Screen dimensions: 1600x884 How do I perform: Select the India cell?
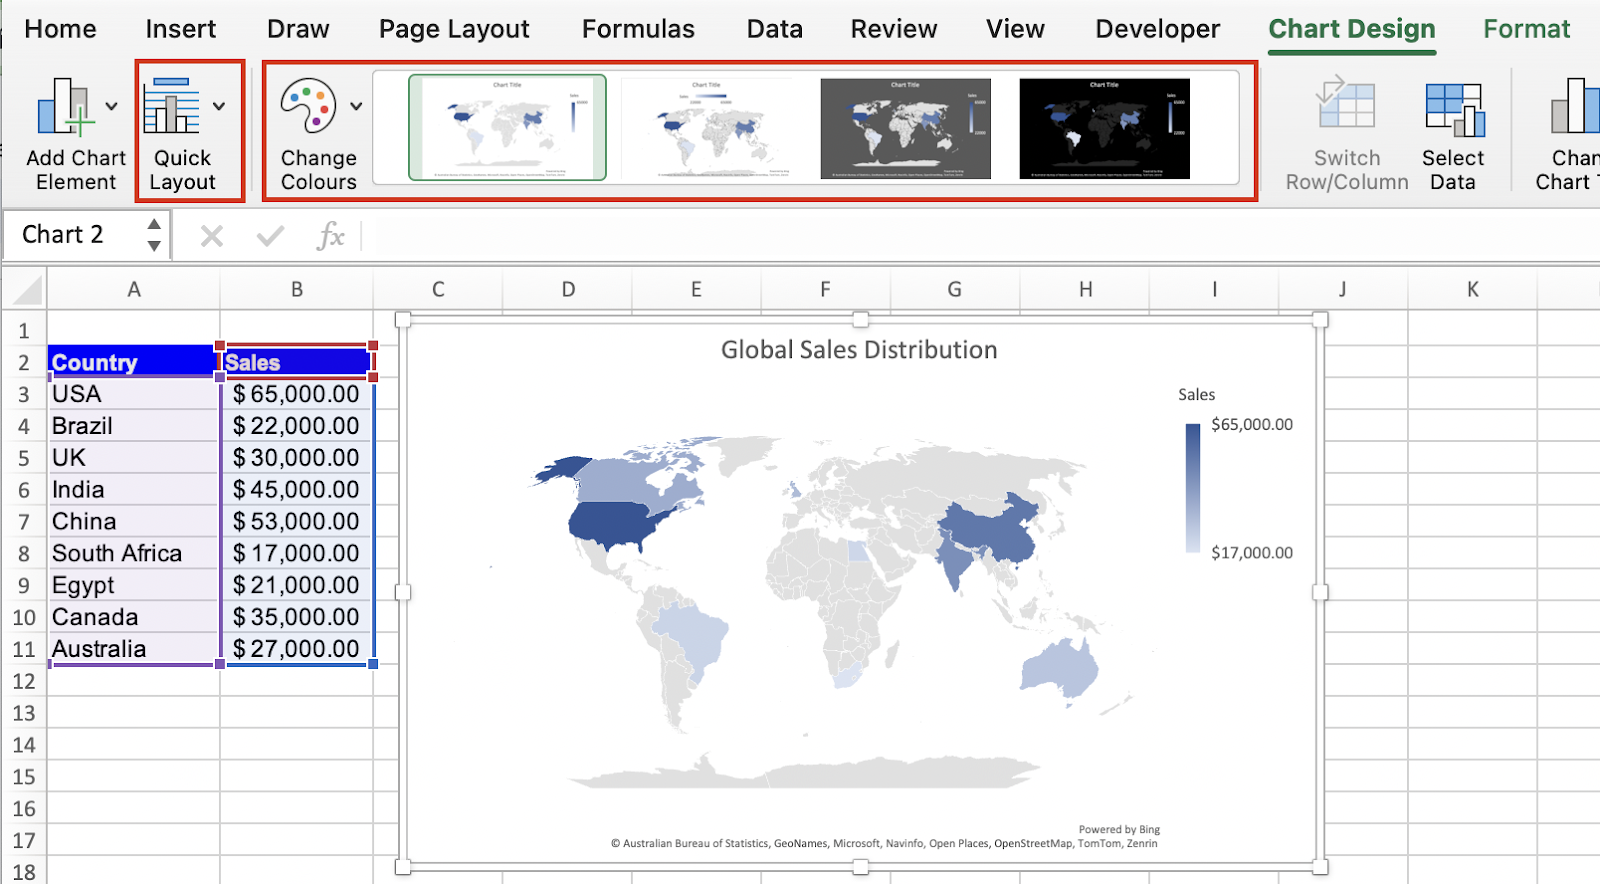click(x=134, y=490)
